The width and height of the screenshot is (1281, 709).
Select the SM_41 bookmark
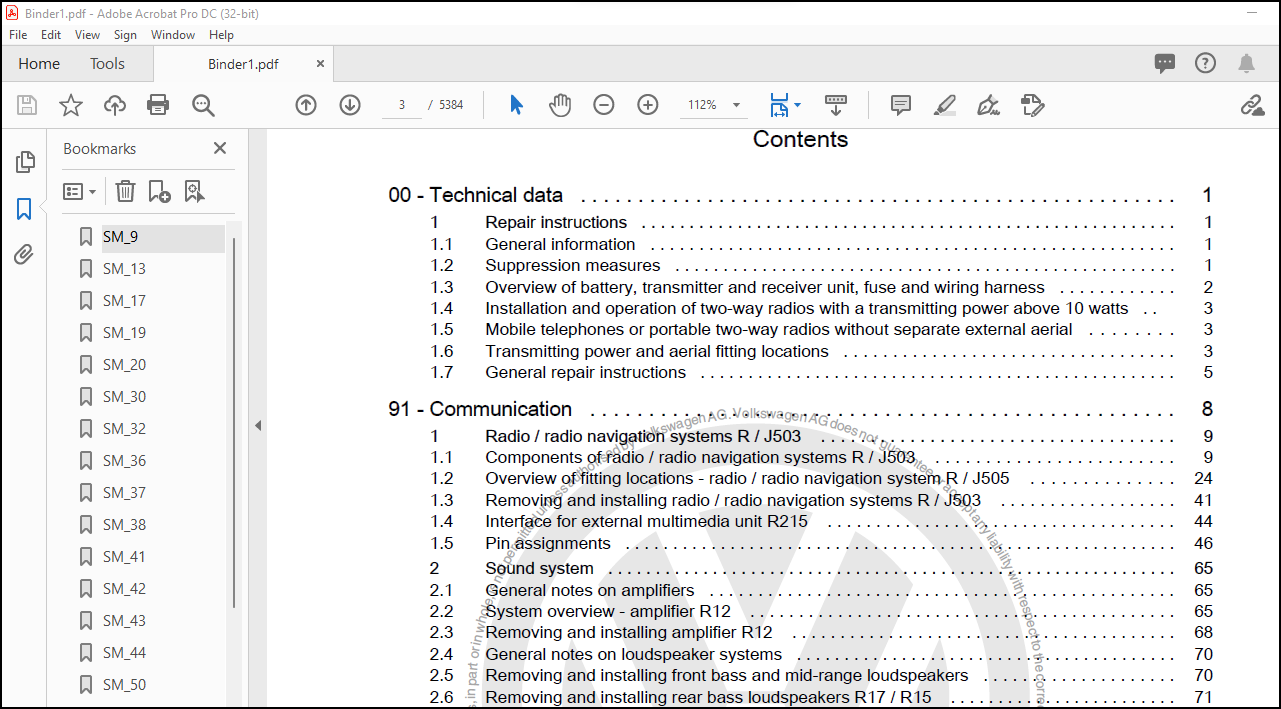(124, 557)
